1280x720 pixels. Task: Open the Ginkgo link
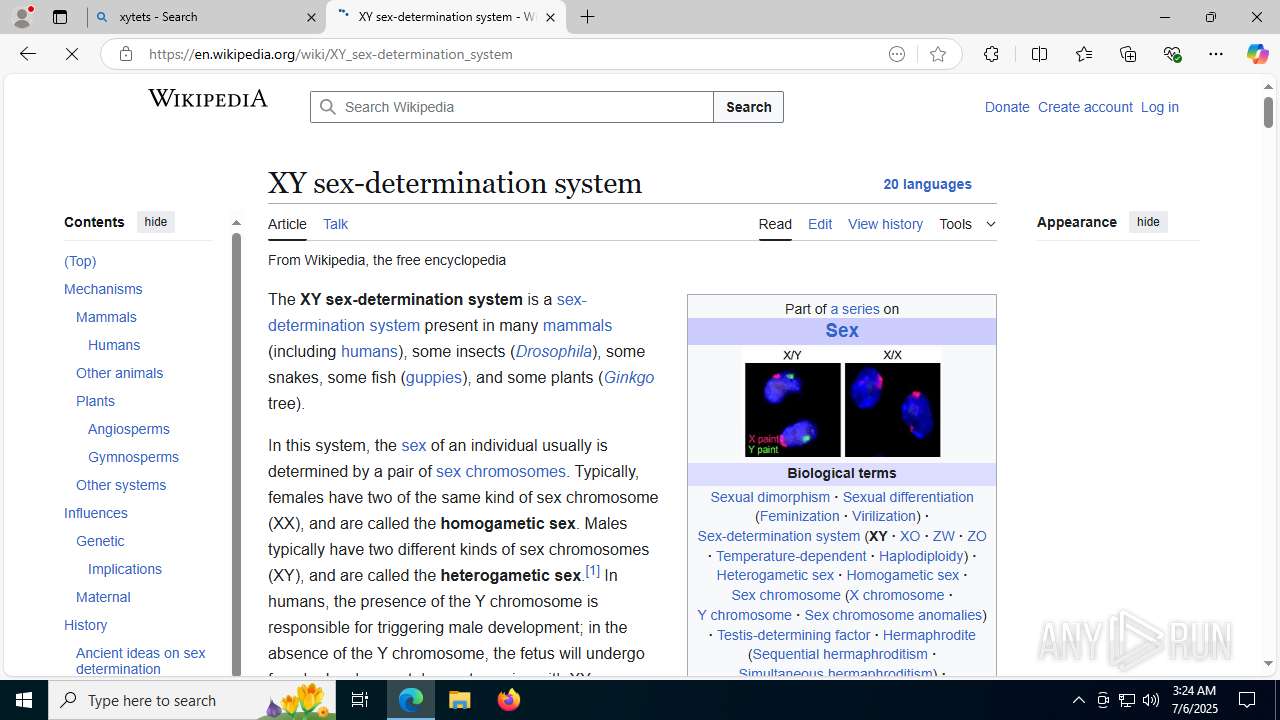pyautogui.click(x=629, y=377)
